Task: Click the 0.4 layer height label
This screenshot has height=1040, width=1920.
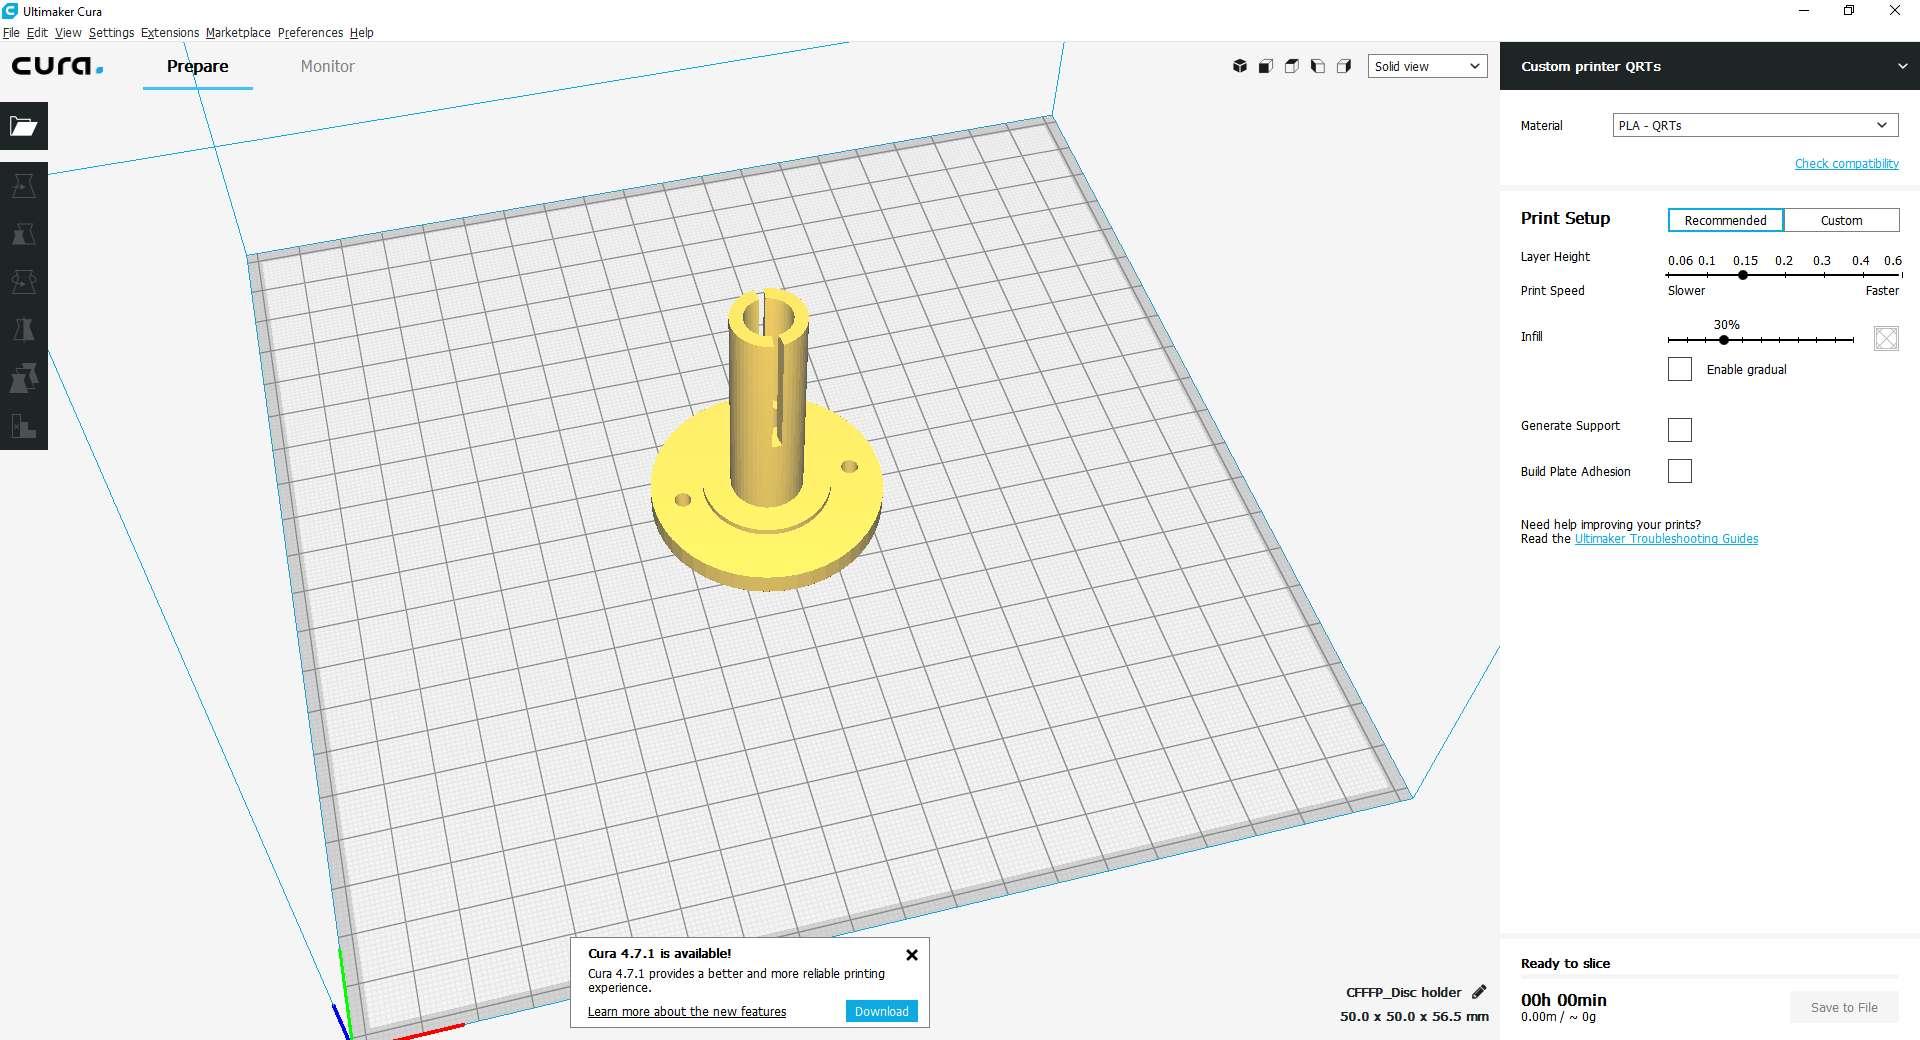Action: click(1860, 260)
